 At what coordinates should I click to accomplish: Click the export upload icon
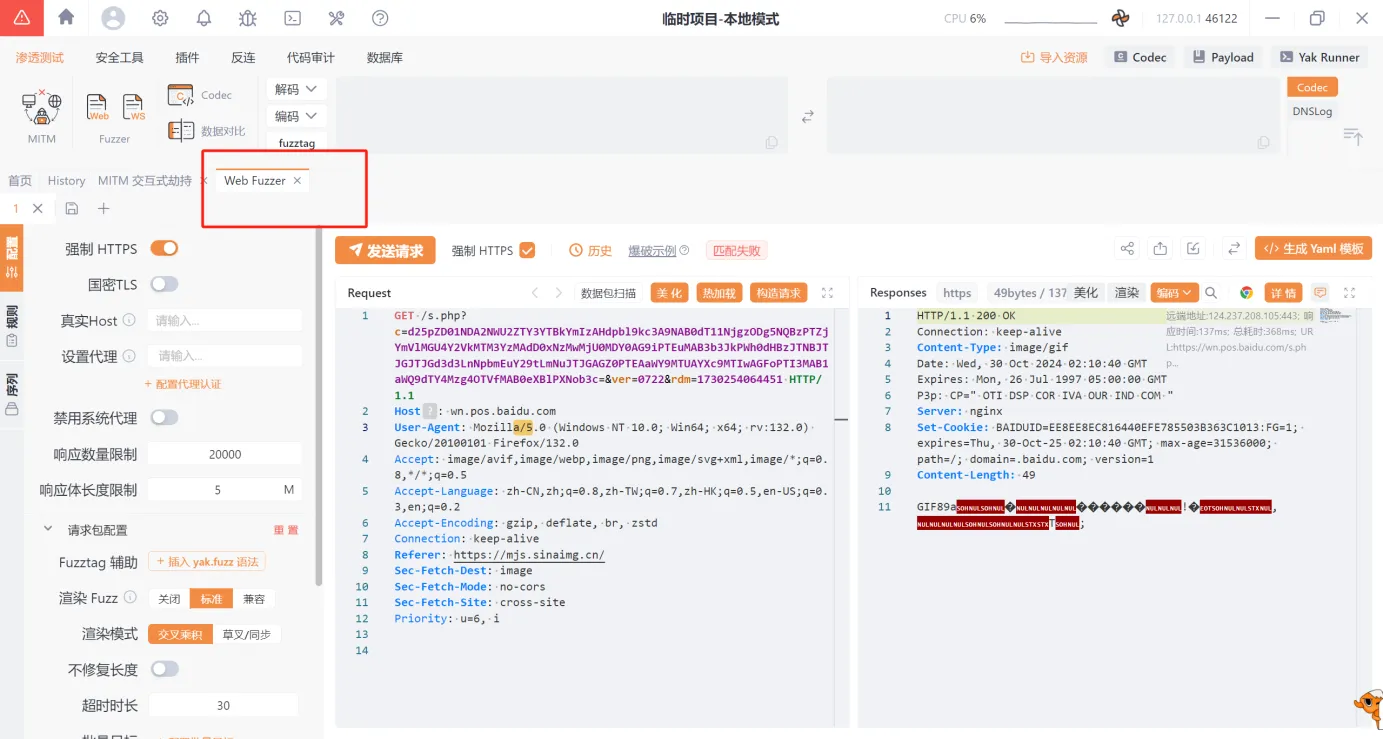click(1160, 249)
